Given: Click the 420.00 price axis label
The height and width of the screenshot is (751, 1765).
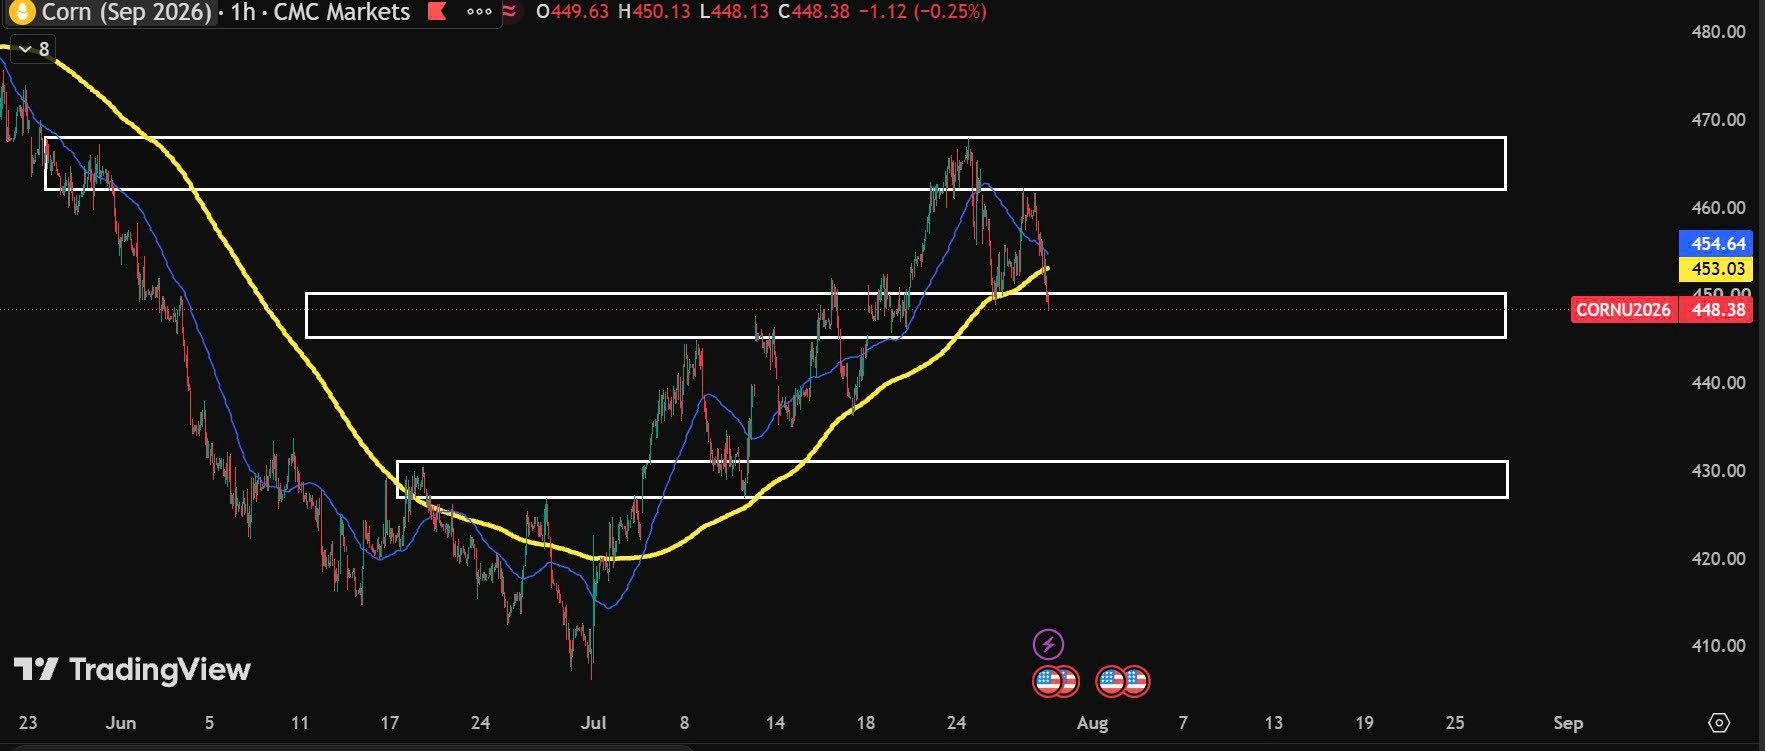Looking at the screenshot, I should pyautogui.click(x=1718, y=559).
